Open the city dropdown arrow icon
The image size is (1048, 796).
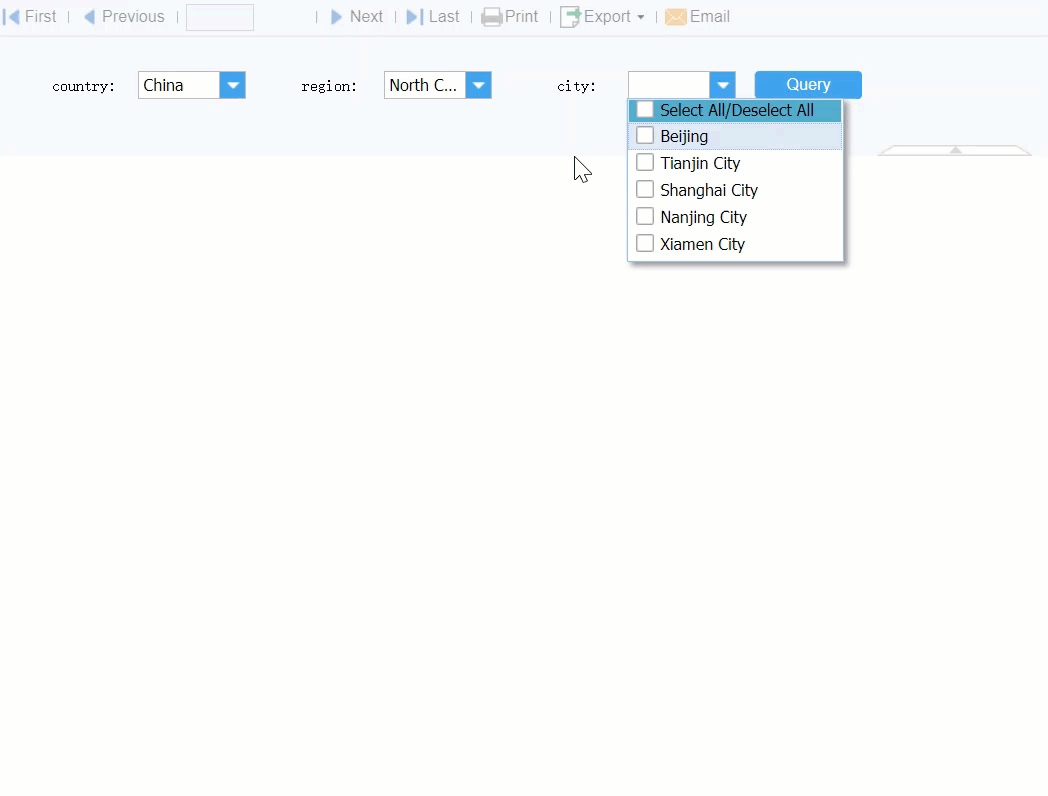722,85
